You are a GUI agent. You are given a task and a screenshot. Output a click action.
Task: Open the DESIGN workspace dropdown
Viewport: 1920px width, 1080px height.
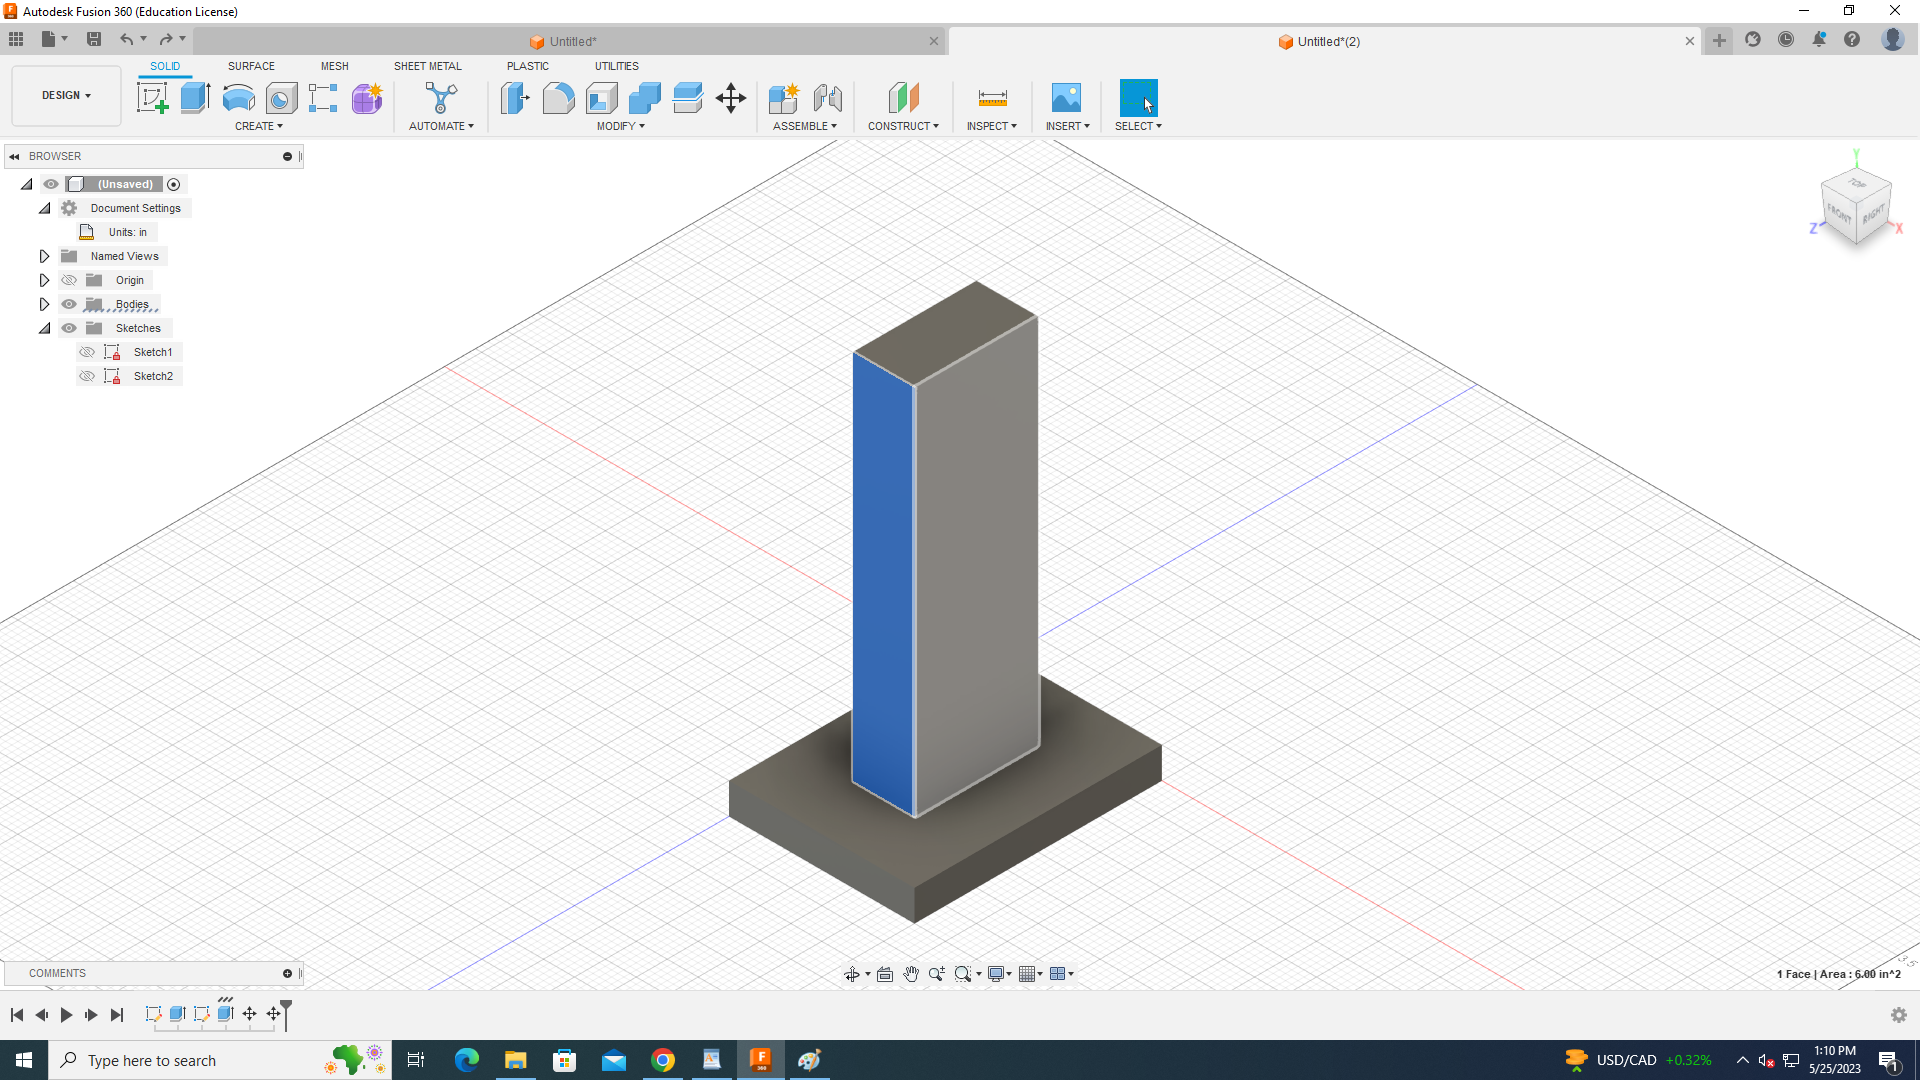click(x=66, y=96)
